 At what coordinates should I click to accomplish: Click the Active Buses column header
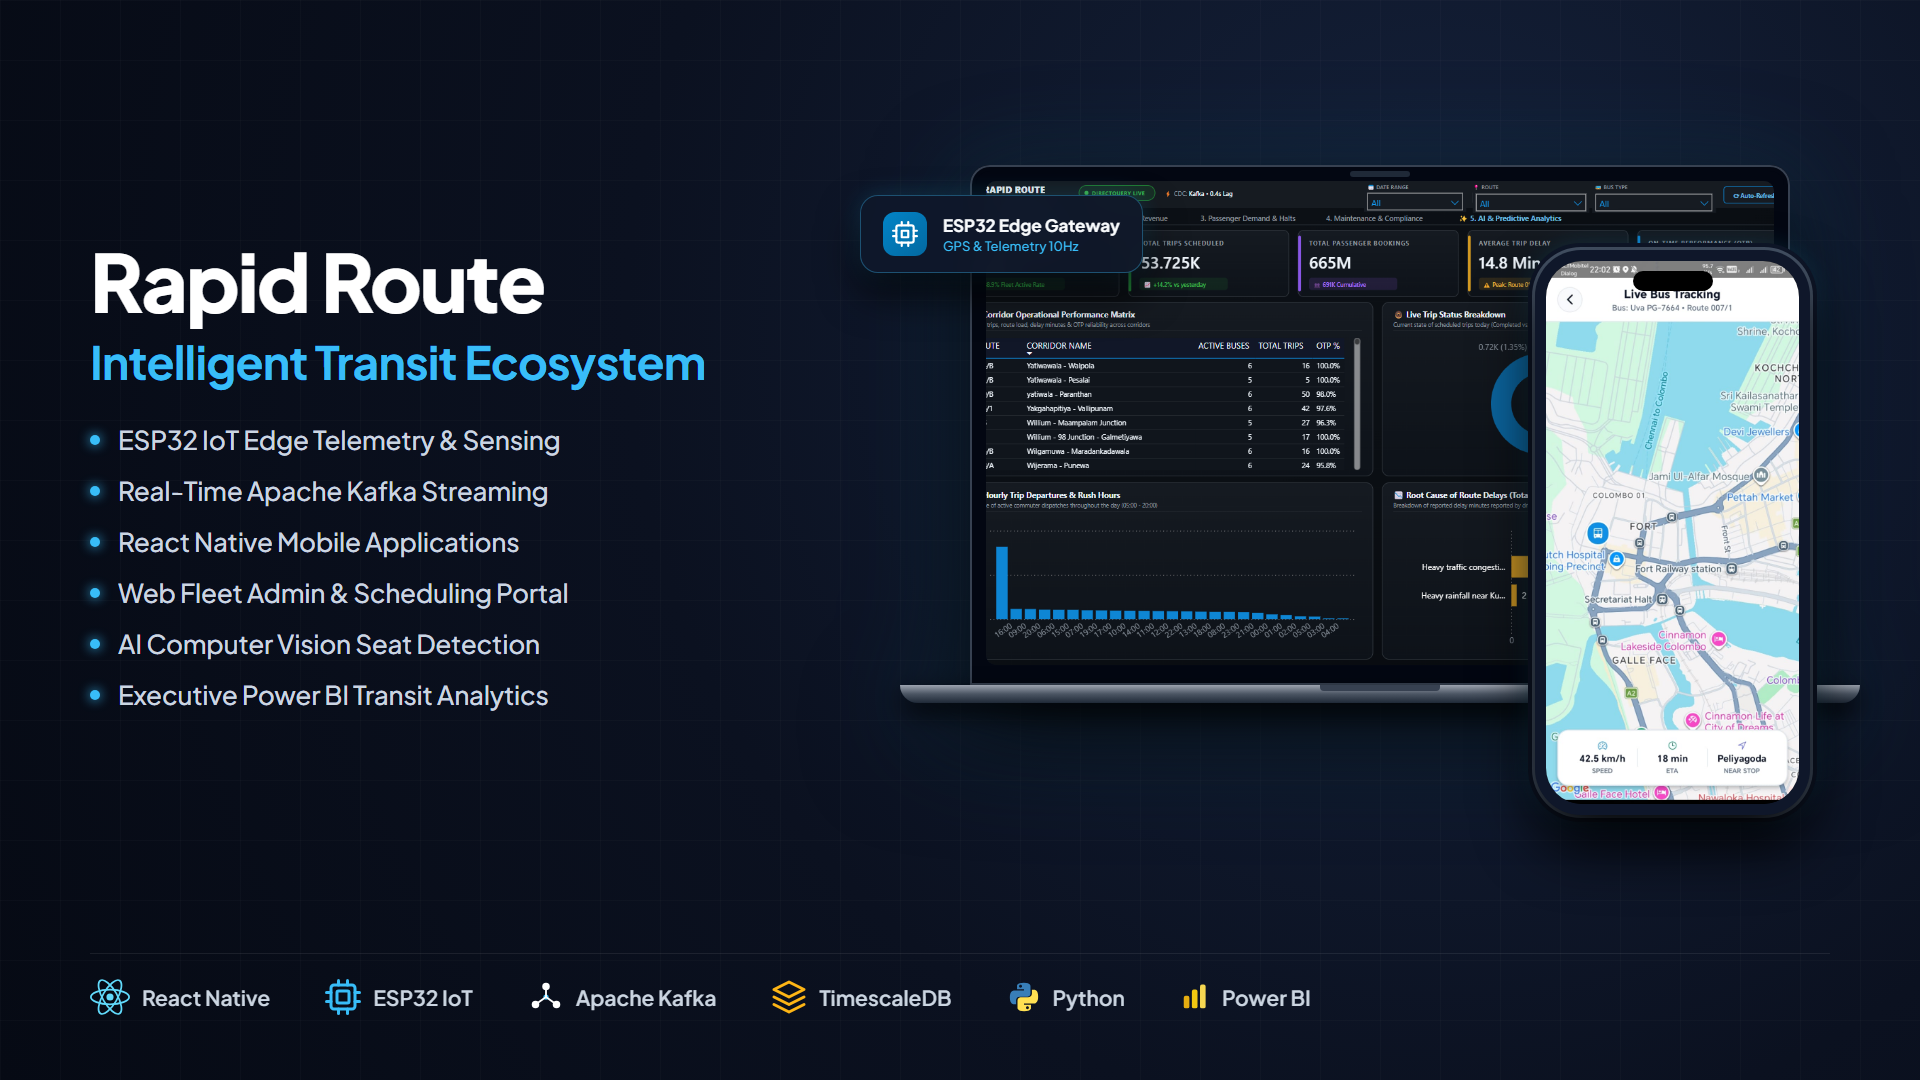pyautogui.click(x=1223, y=346)
